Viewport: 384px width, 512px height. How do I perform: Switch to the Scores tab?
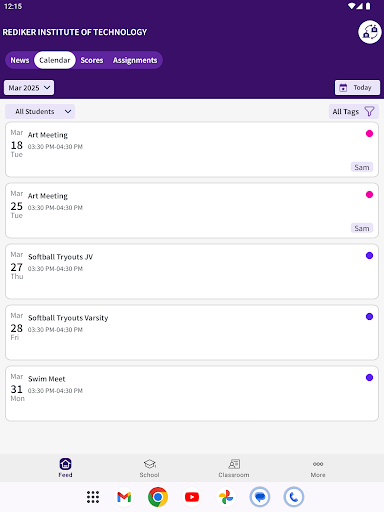coord(92,60)
